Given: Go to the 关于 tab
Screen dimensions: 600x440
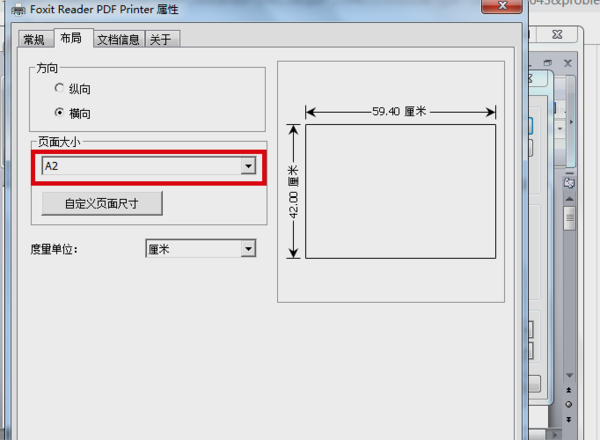Looking at the screenshot, I should point(161,39).
